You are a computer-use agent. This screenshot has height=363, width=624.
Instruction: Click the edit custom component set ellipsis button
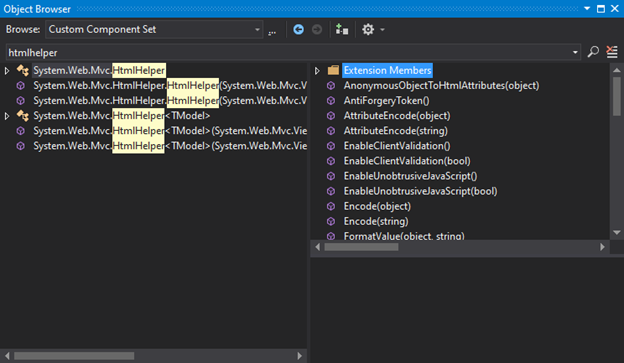click(272, 31)
